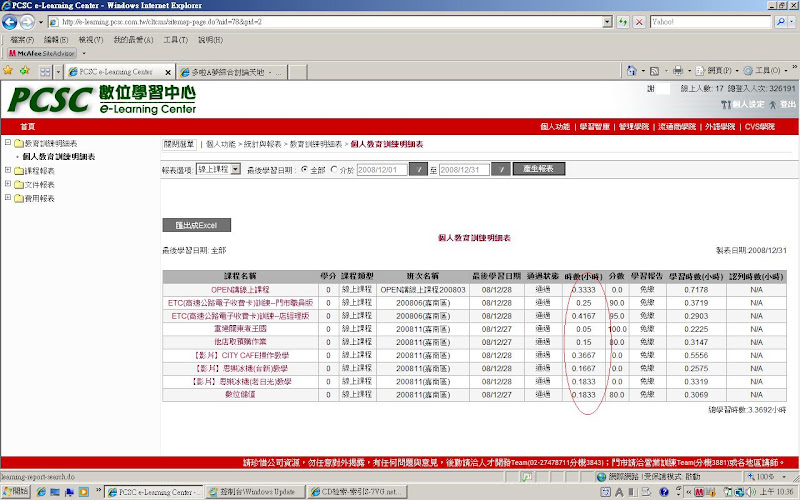Screen dimensions: 800x500
Task: Open the Quick Tabs dropdown arrow
Action: pos(58,72)
